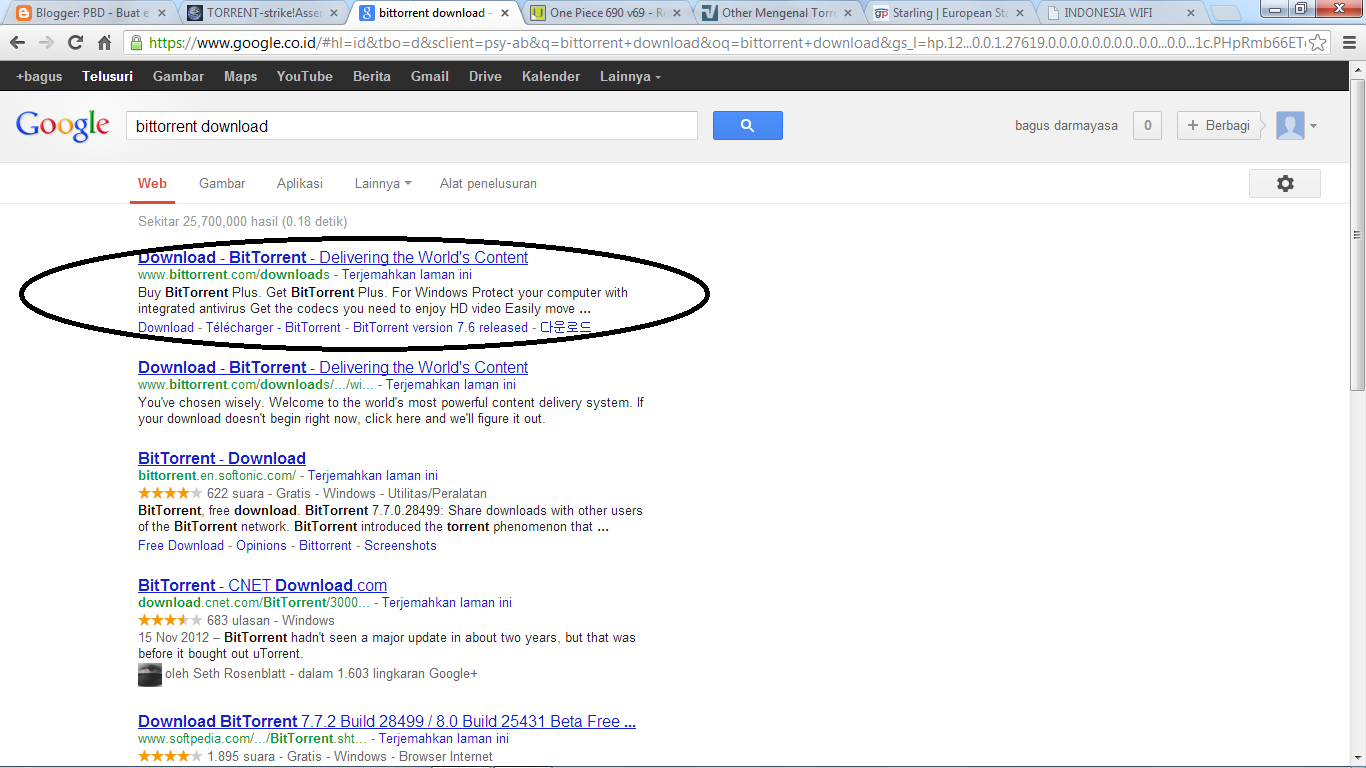Open the browser home page icon
The height and width of the screenshot is (768, 1366).
point(104,43)
